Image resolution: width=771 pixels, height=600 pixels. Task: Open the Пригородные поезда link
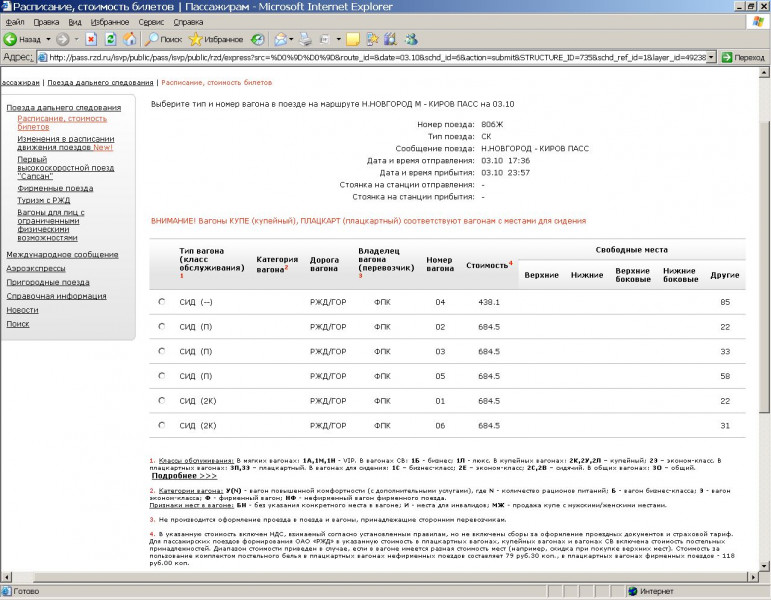48,282
